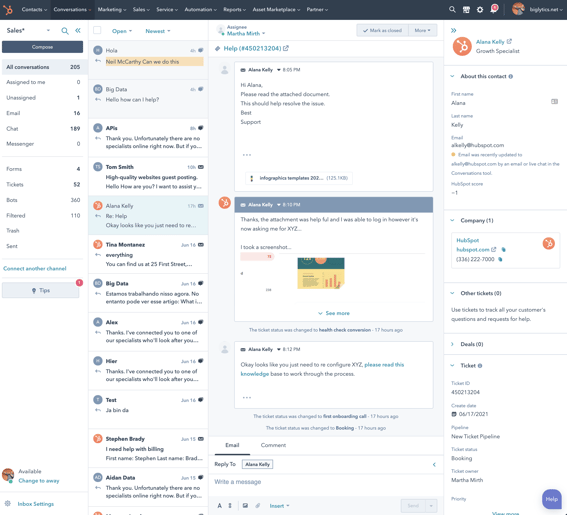Switch to Comment tab
This screenshot has height=515, width=567.
pos(273,445)
